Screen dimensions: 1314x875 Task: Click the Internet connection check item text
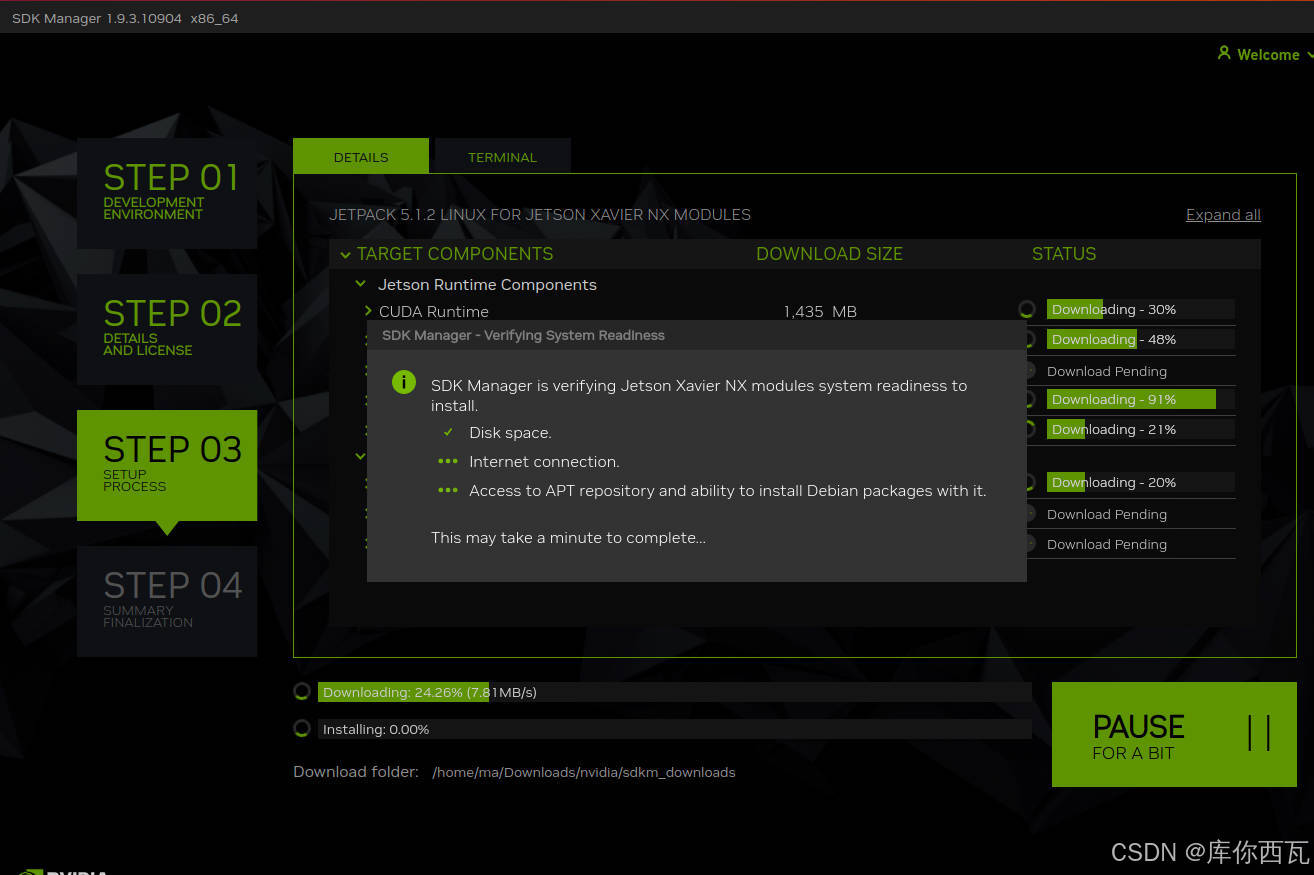[544, 462]
